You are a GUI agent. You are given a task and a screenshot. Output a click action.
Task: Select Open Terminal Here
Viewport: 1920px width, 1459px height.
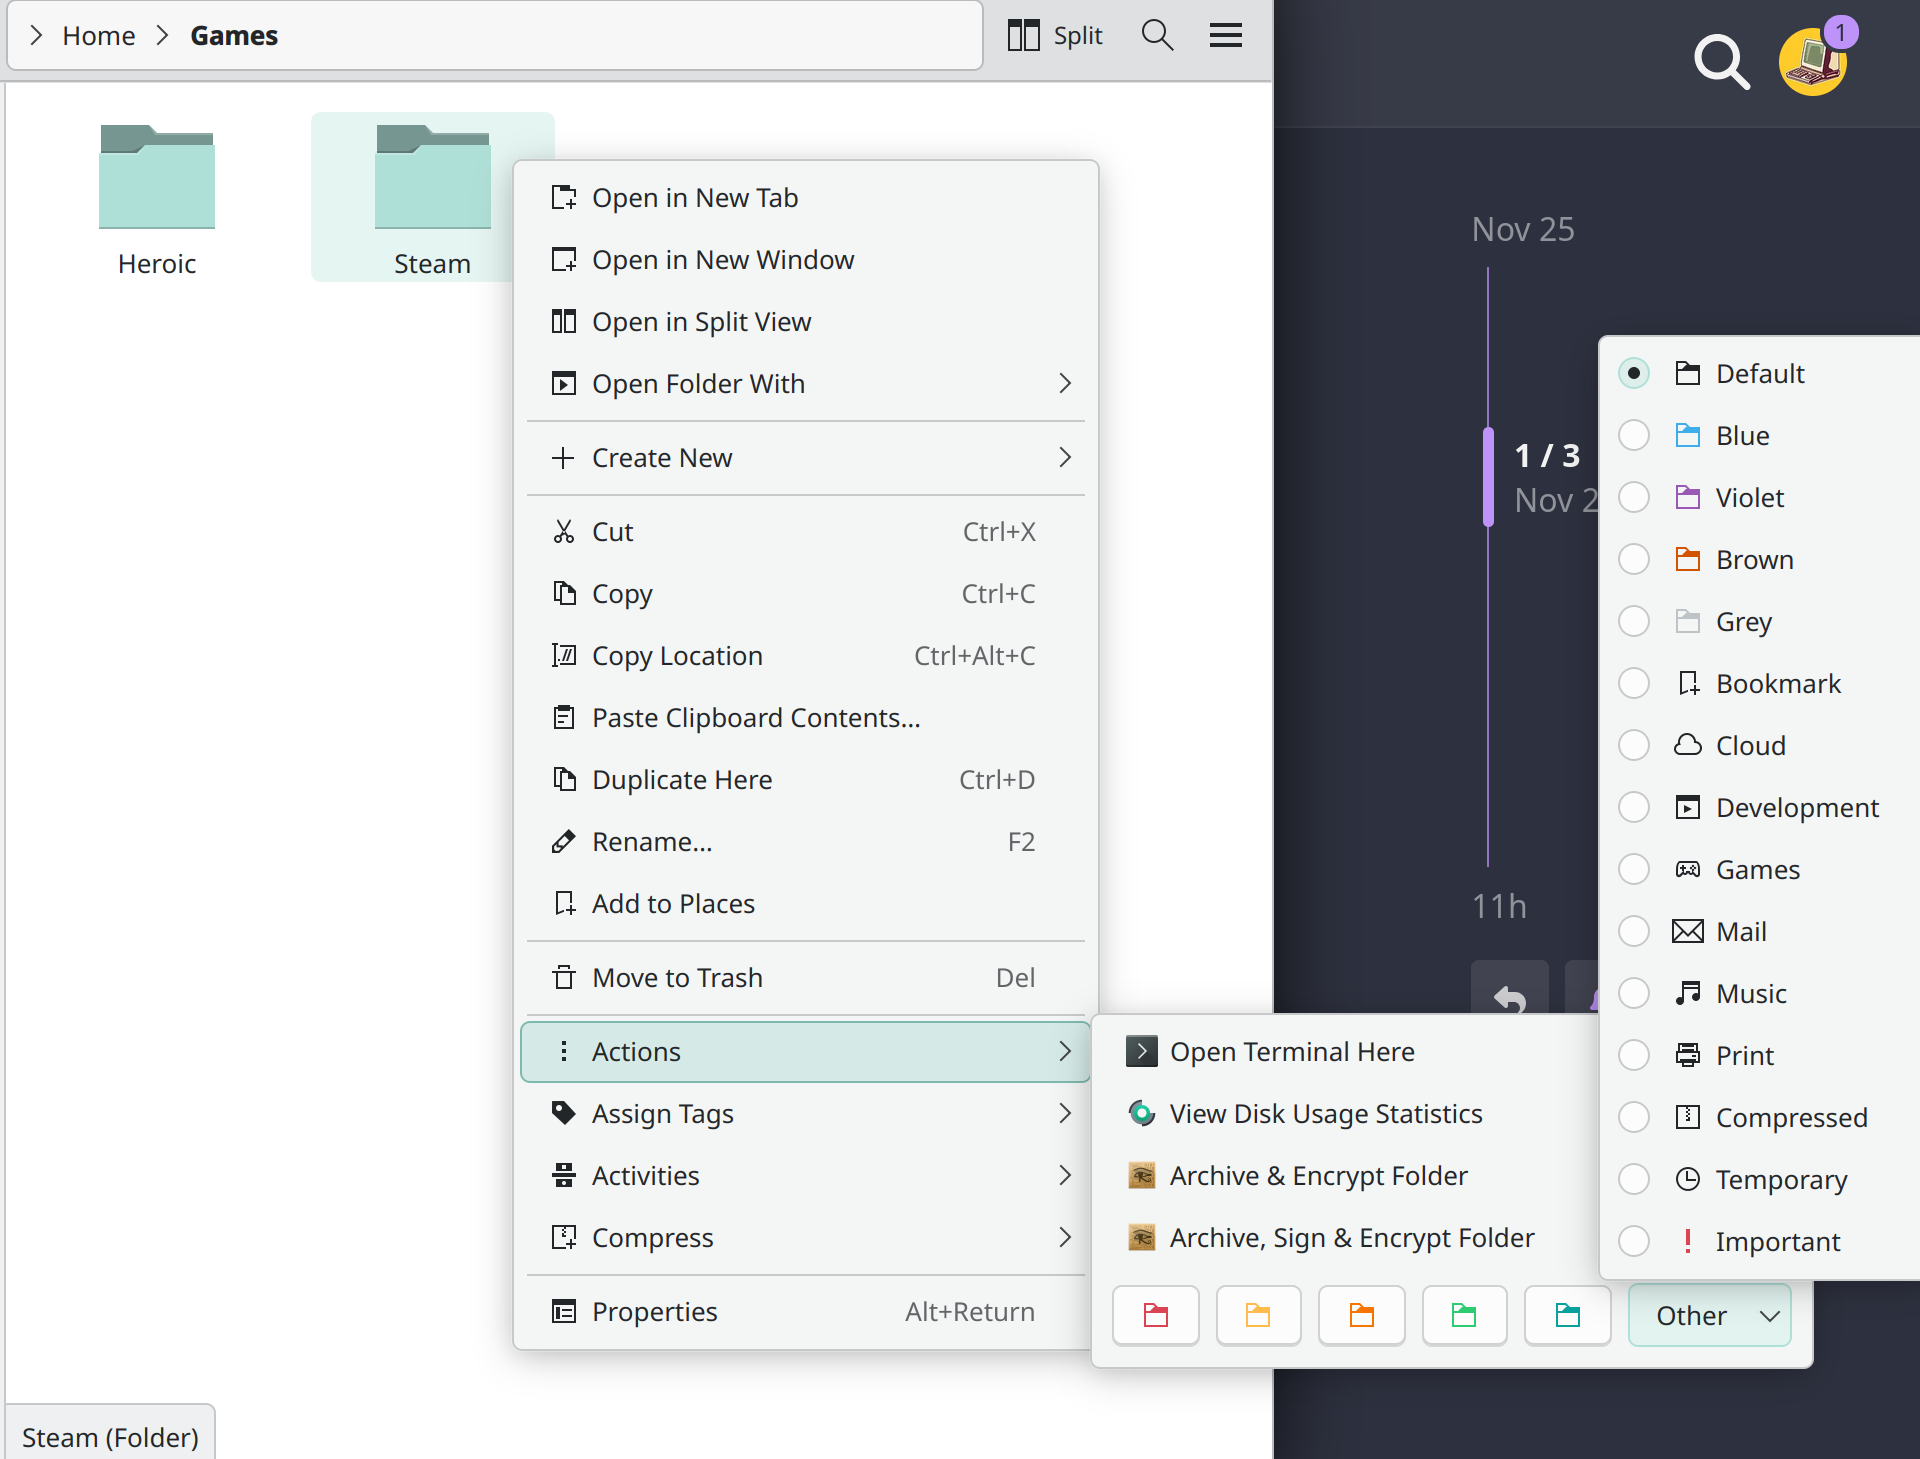1291,1052
